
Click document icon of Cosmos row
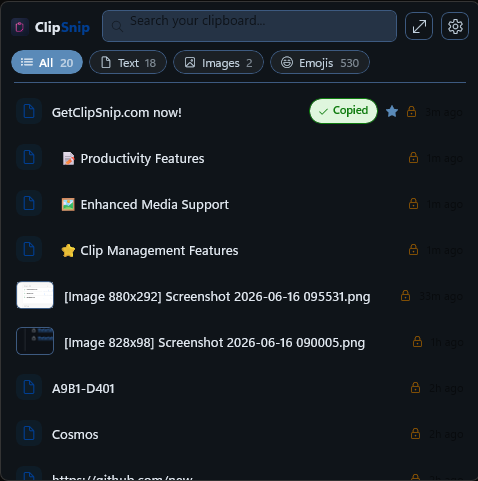coord(29,433)
